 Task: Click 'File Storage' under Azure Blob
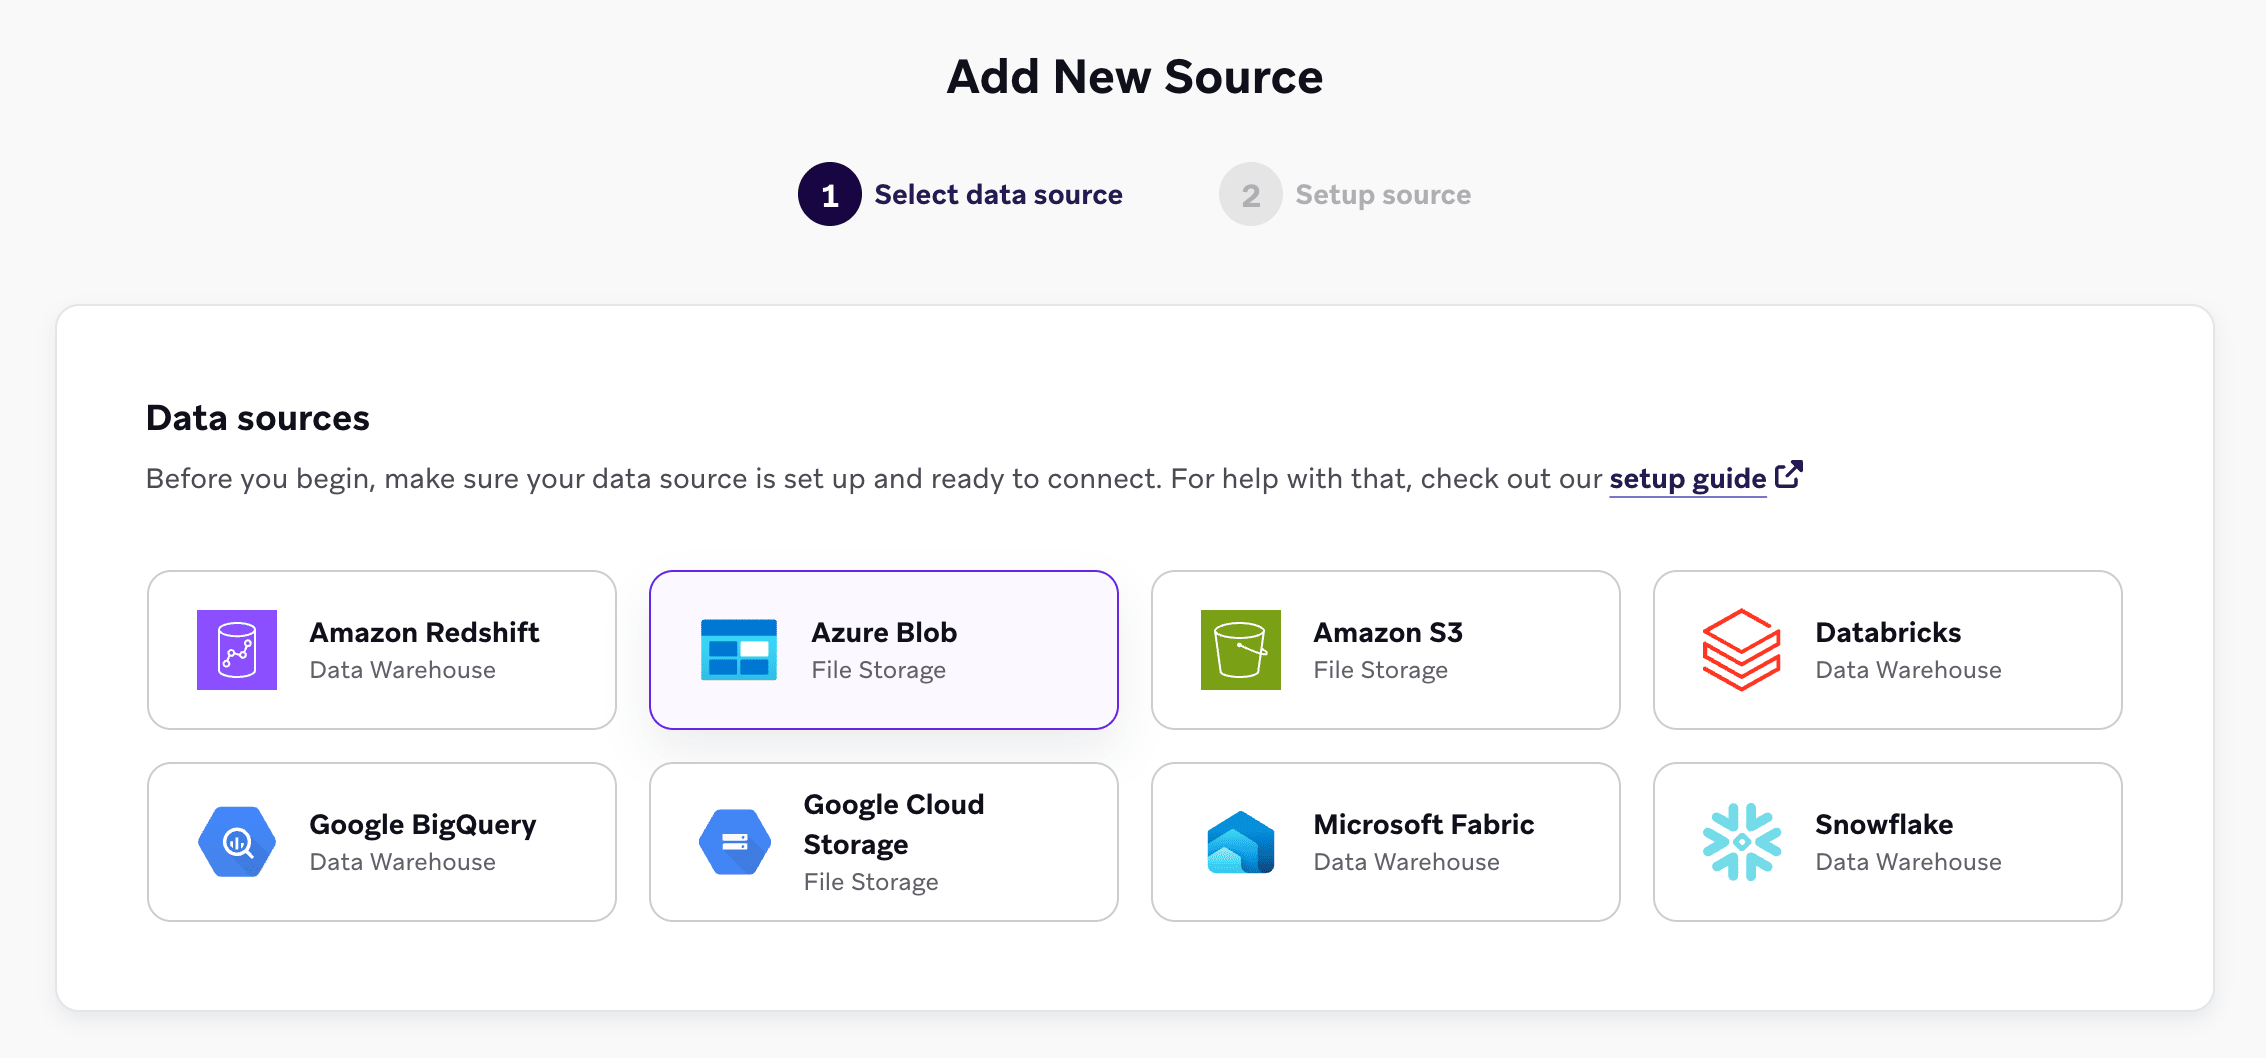pyautogui.click(x=879, y=670)
